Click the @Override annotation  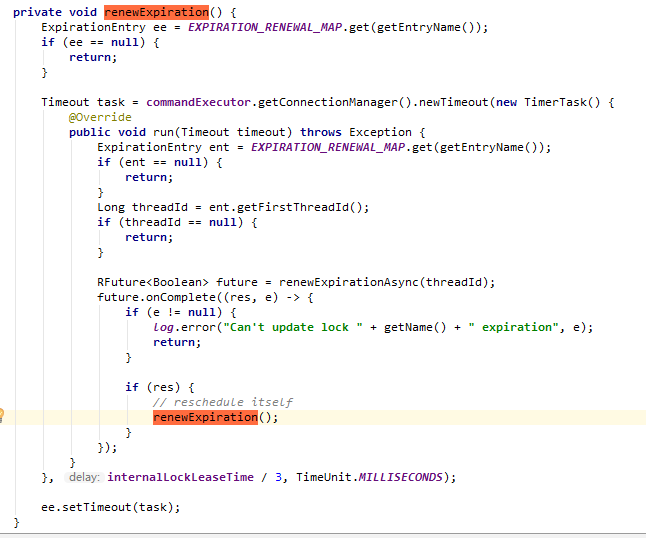point(100,117)
